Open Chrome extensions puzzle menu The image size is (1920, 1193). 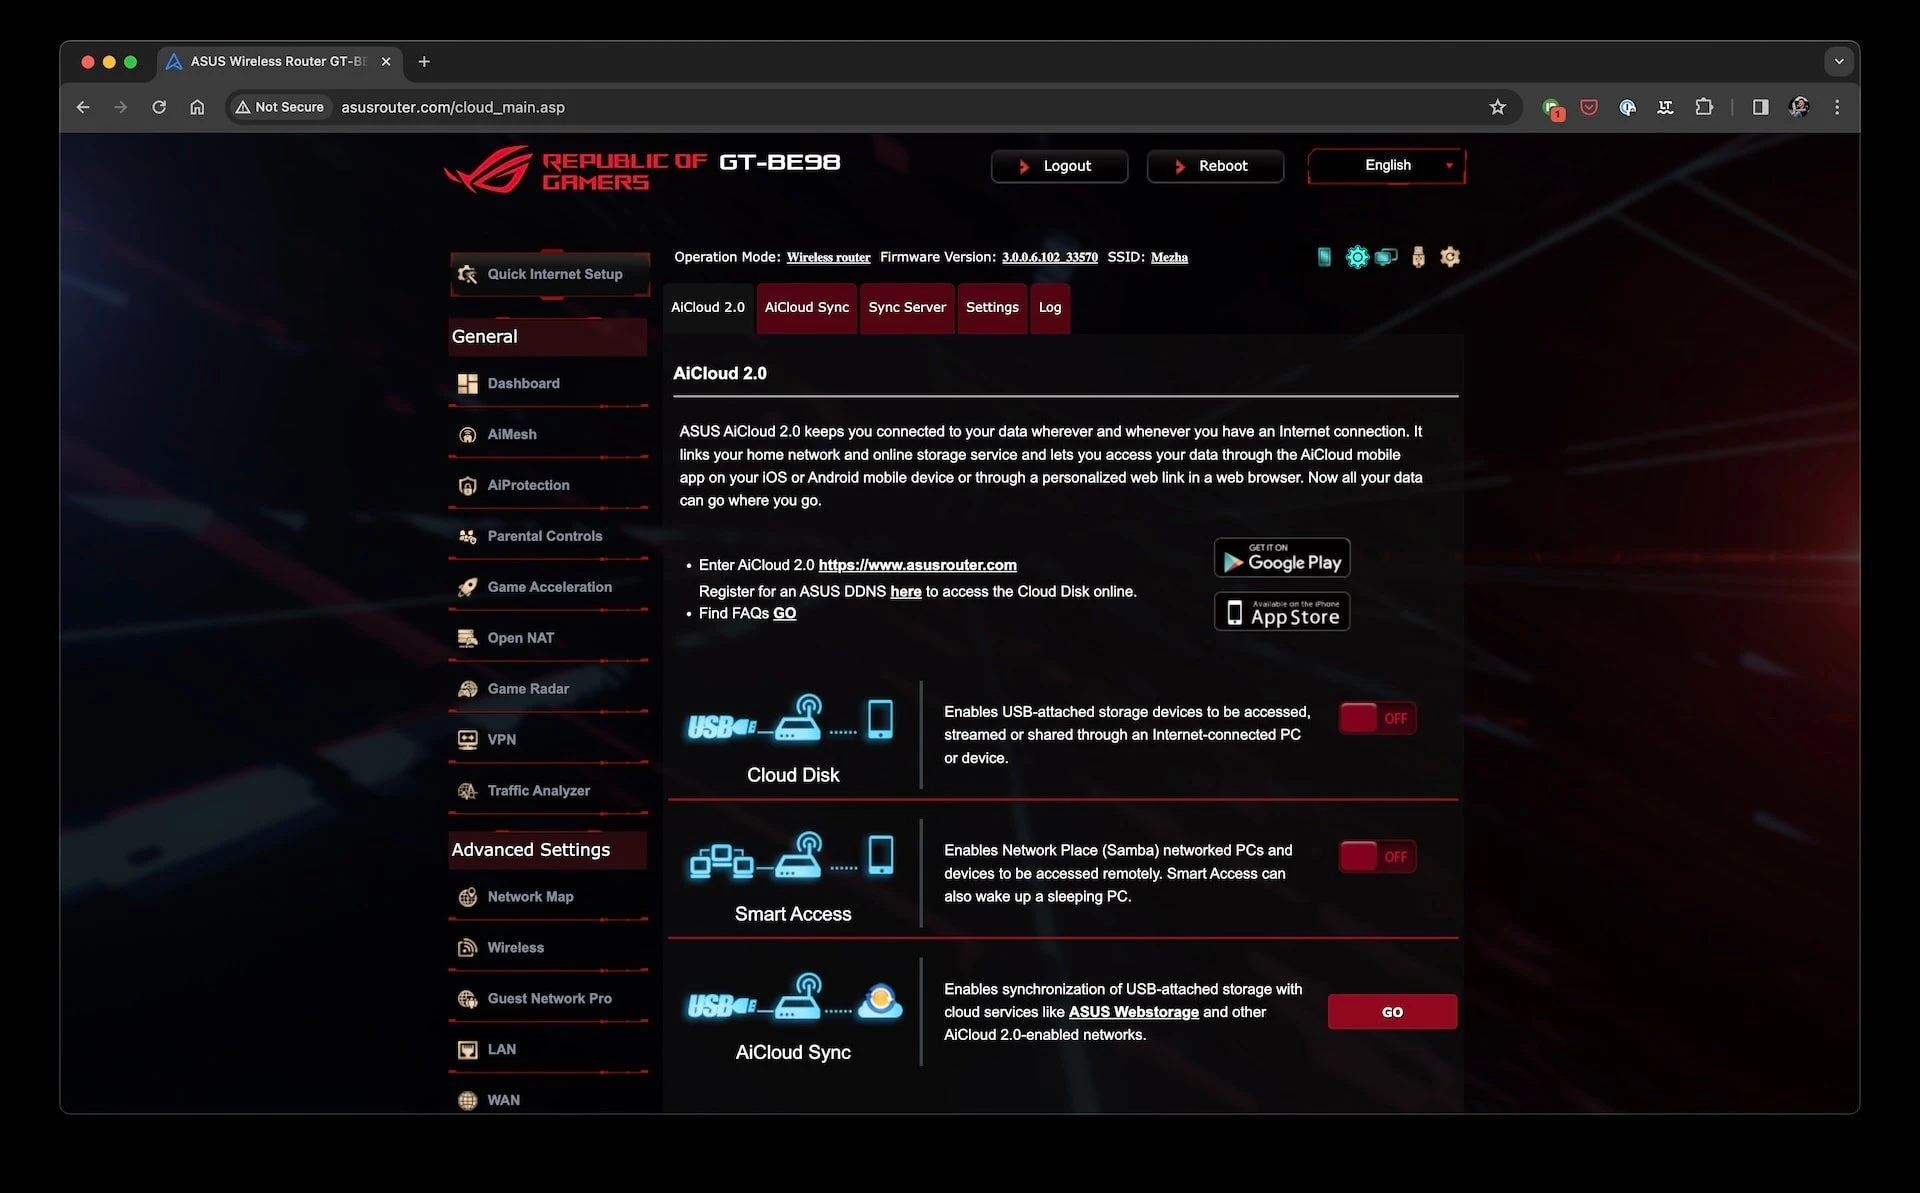tap(1704, 107)
